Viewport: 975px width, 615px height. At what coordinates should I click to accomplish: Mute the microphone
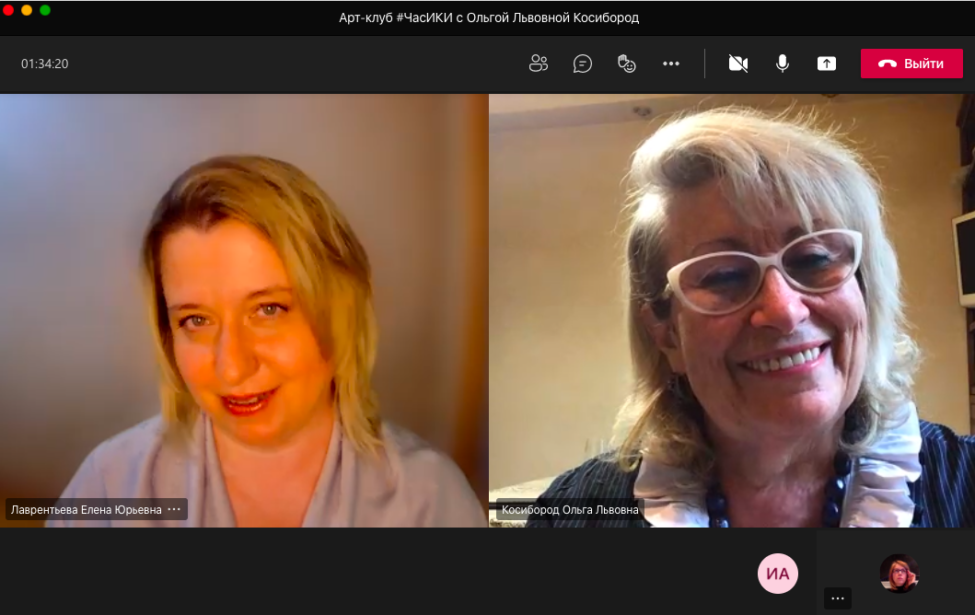pyautogui.click(x=782, y=64)
